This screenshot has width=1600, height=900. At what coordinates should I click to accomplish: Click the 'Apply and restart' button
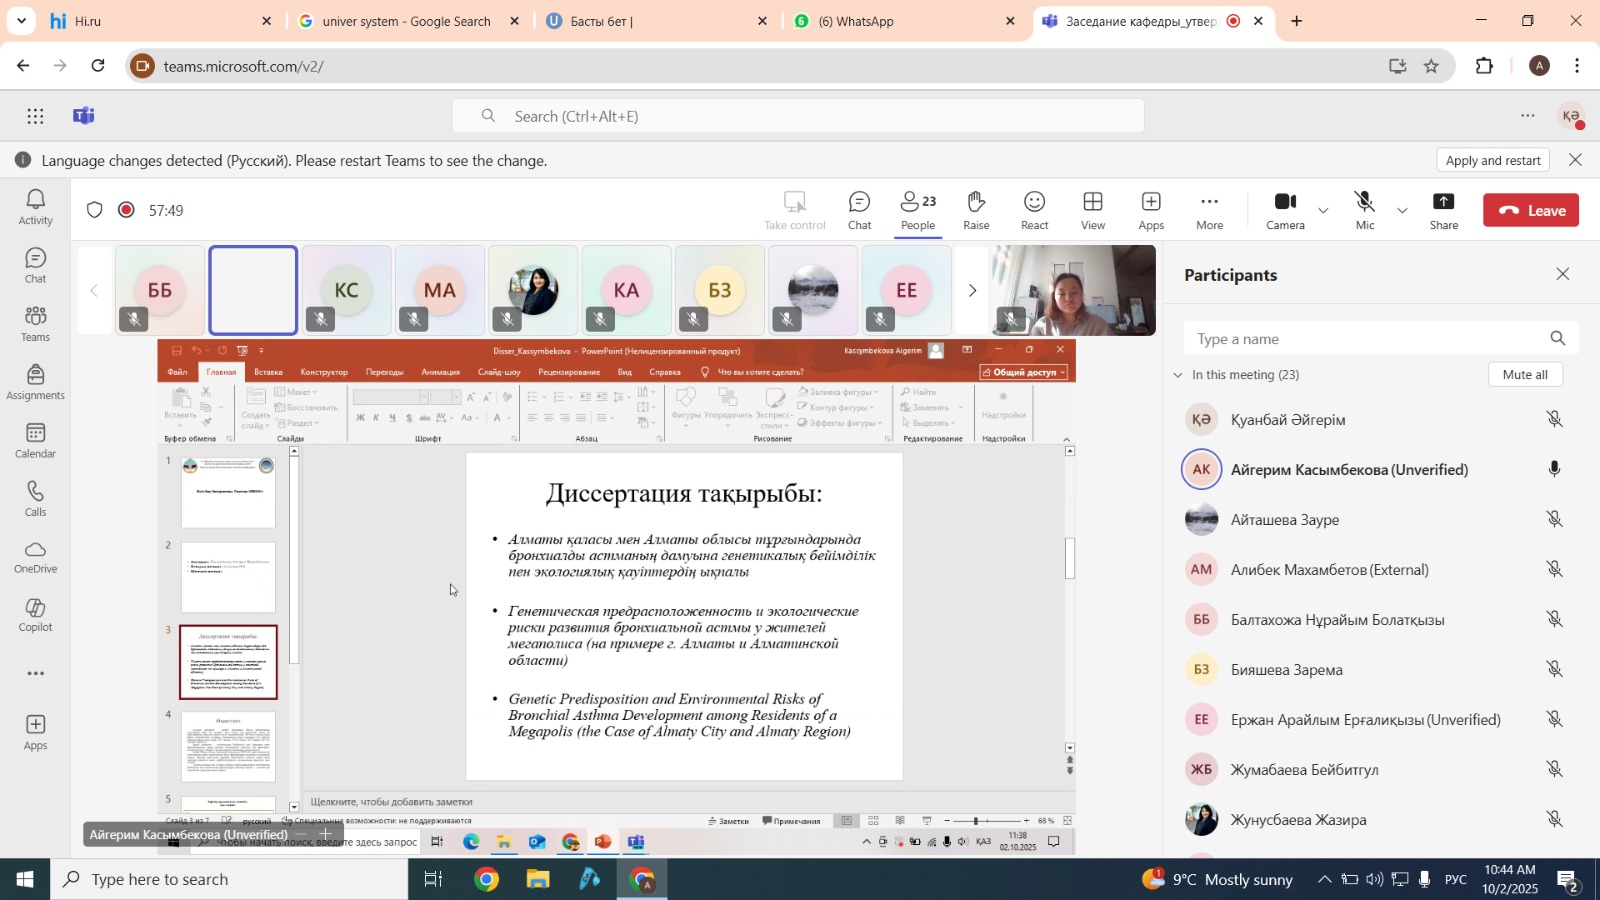(1493, 160)
